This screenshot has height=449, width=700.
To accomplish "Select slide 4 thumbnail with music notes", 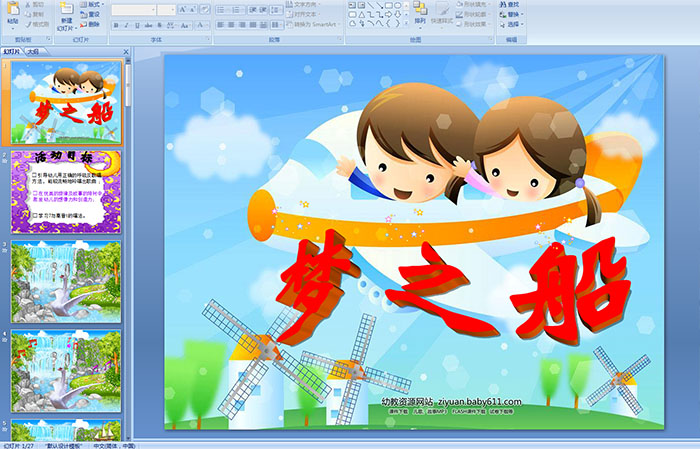I will [66, 371].
